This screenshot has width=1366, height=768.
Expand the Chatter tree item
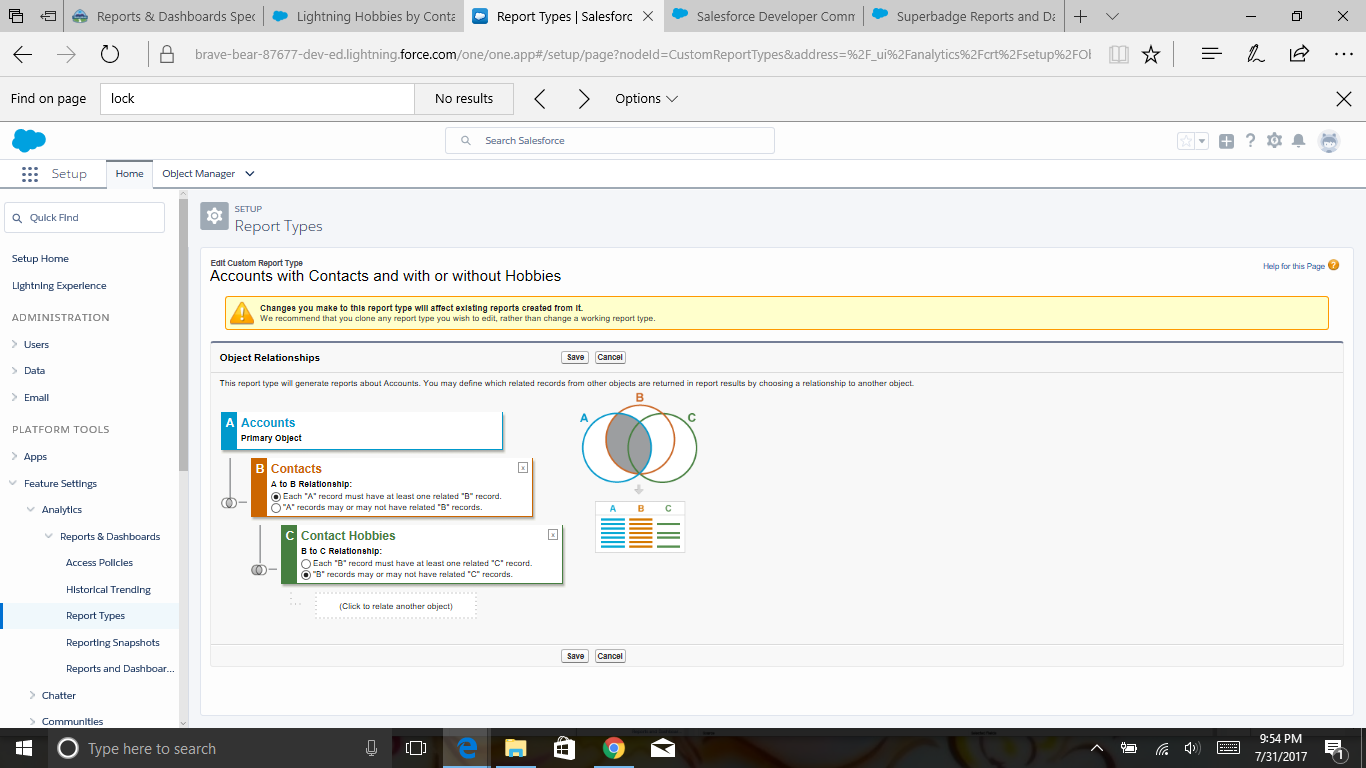pos(33,695)
